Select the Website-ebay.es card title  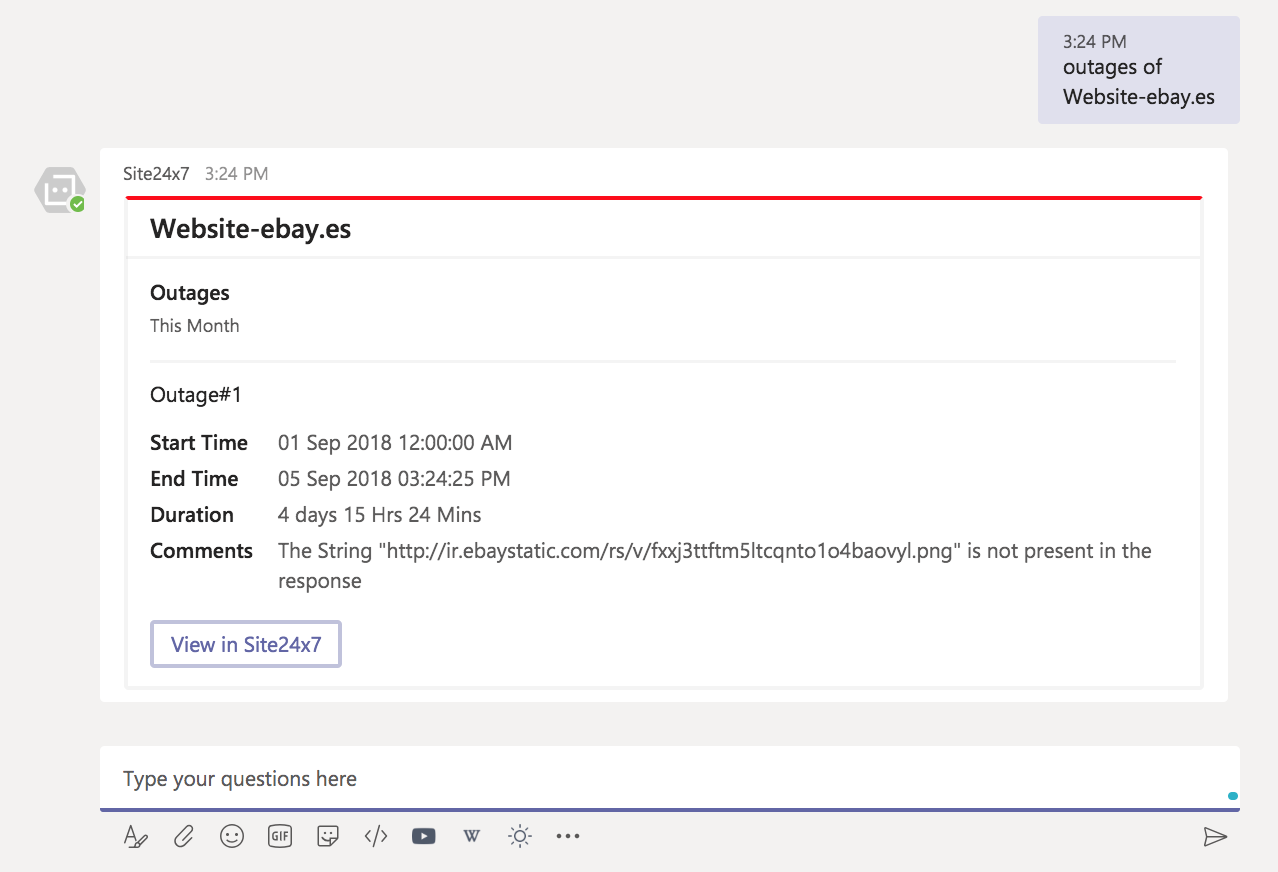pyautogui.click(x=250, y=229)
